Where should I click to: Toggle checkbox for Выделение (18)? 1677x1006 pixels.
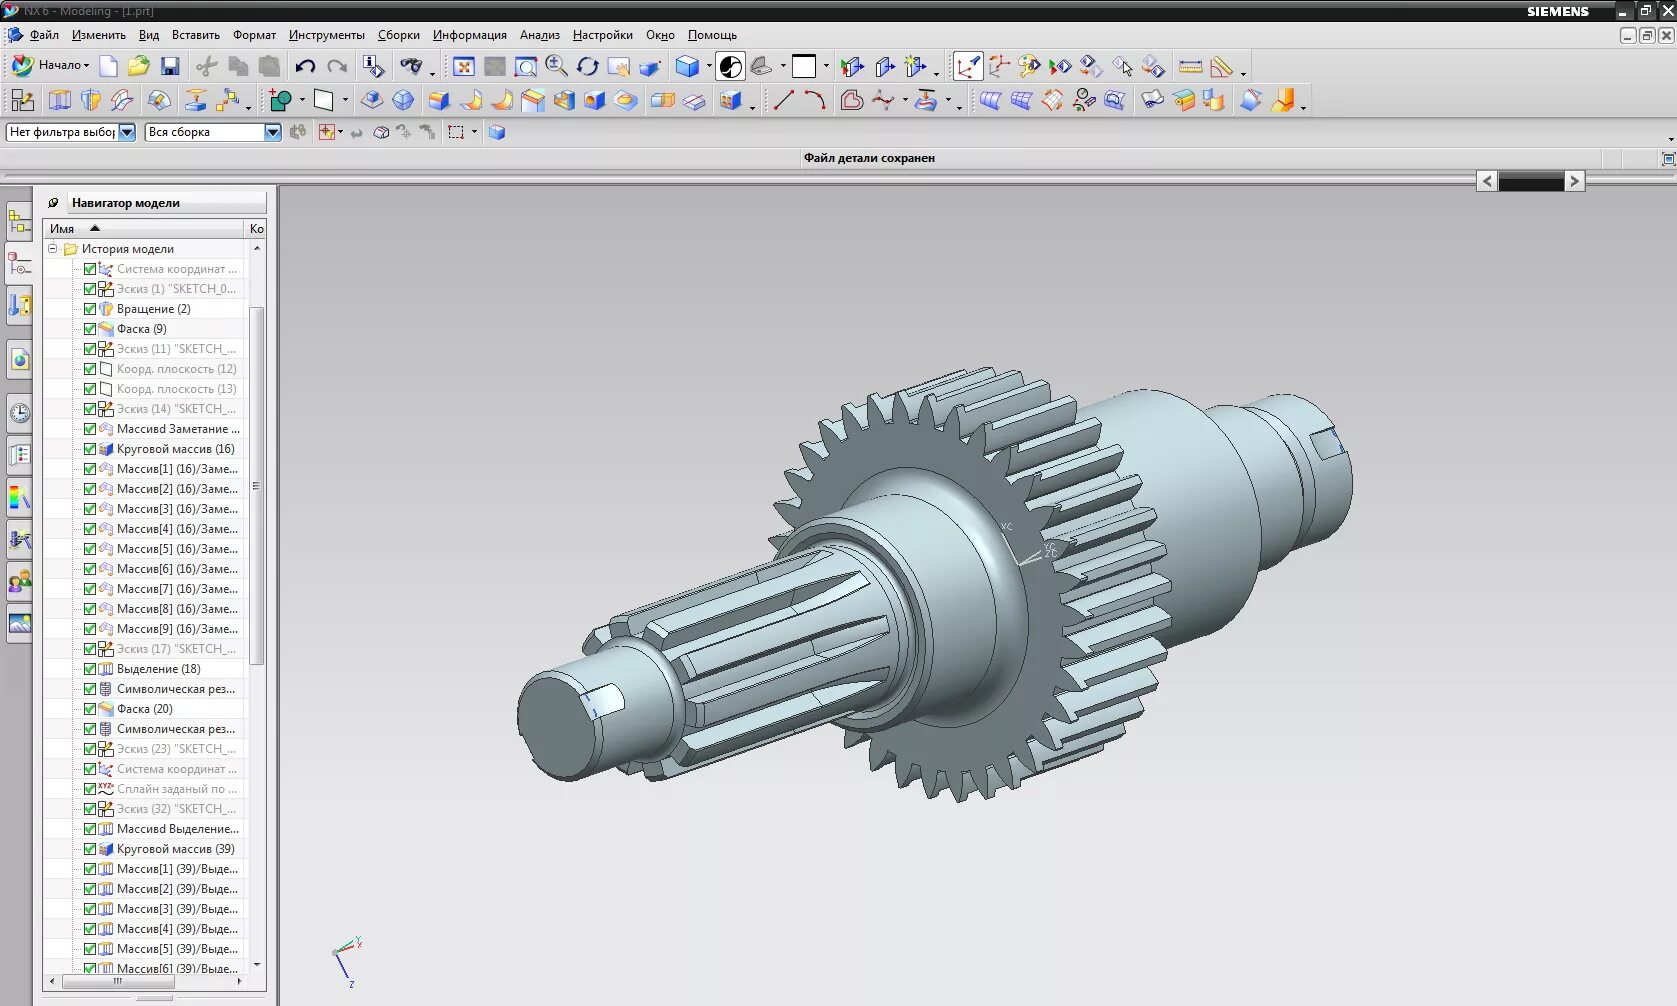[90, 669]
